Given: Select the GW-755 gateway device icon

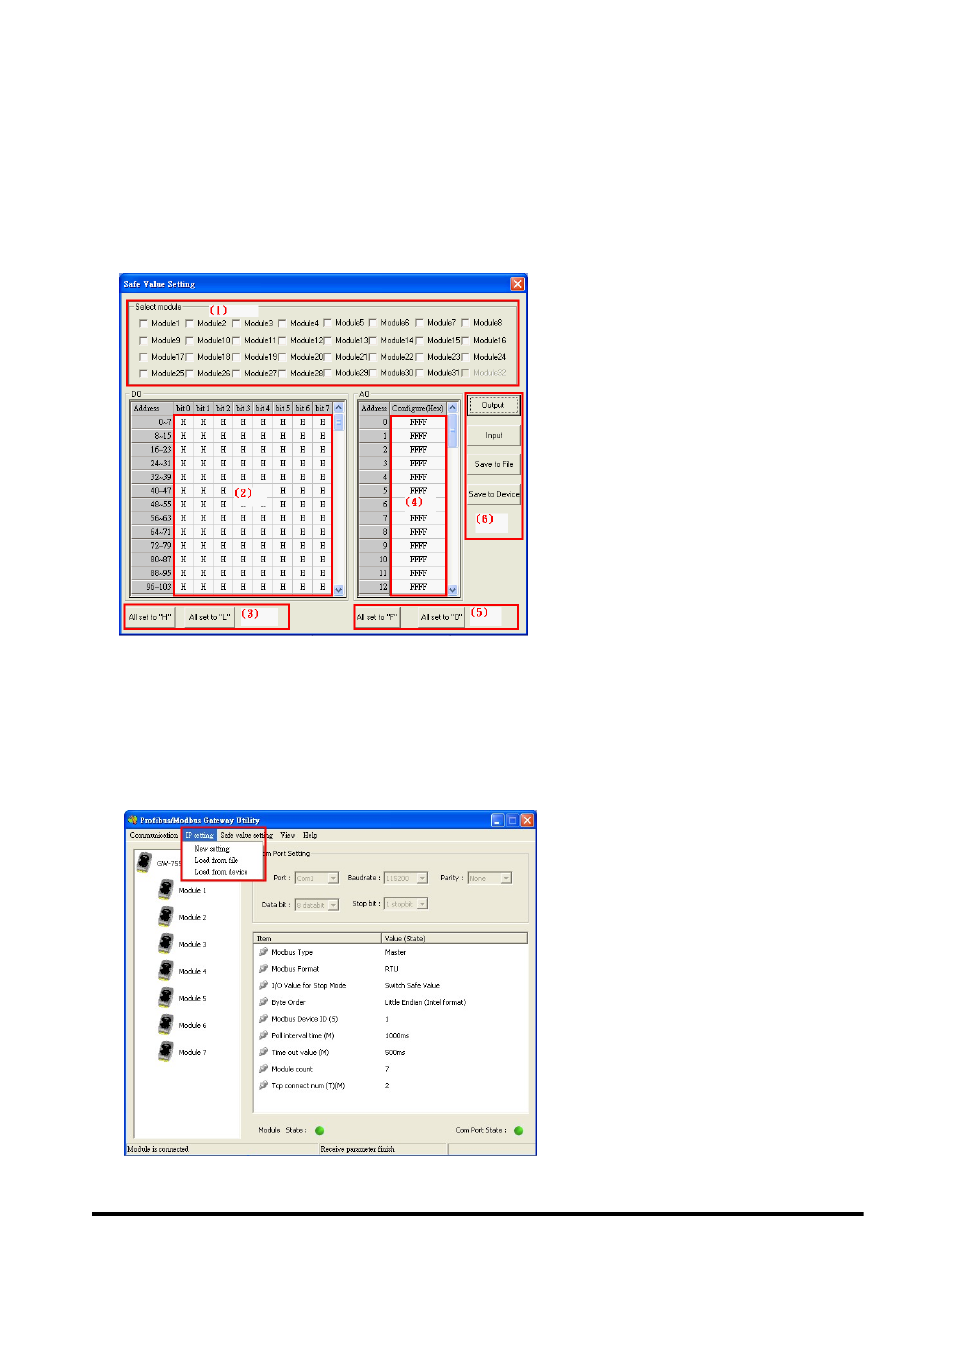Looking at the screenshot, I should tap(145, 861).
